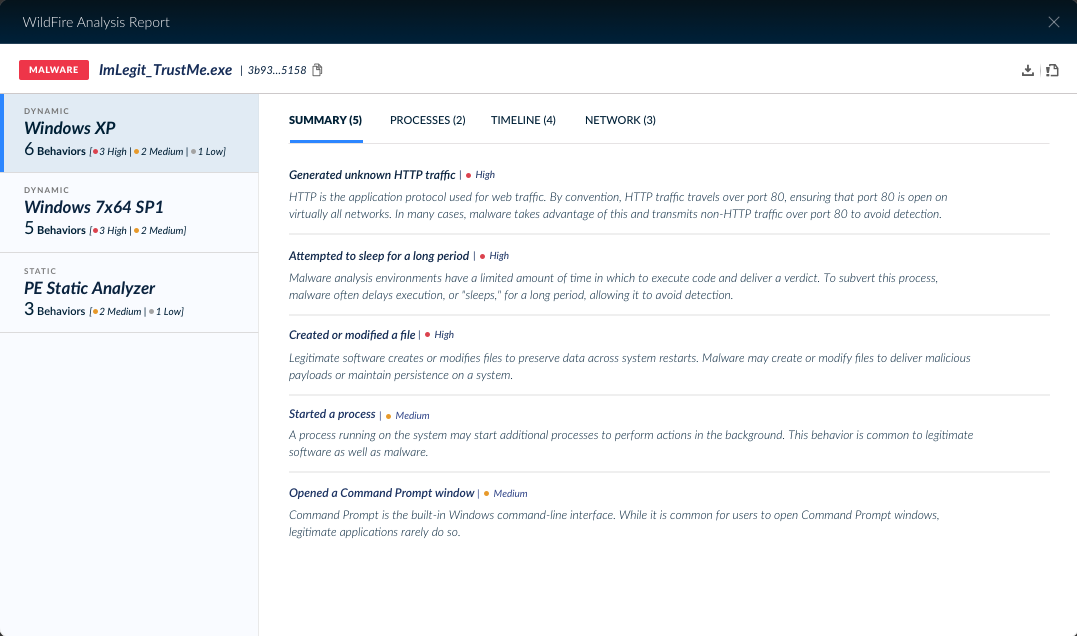Click the HTTP traffic description paragraph
Screen dimensions: 1077x636
[x=618, y=205]
